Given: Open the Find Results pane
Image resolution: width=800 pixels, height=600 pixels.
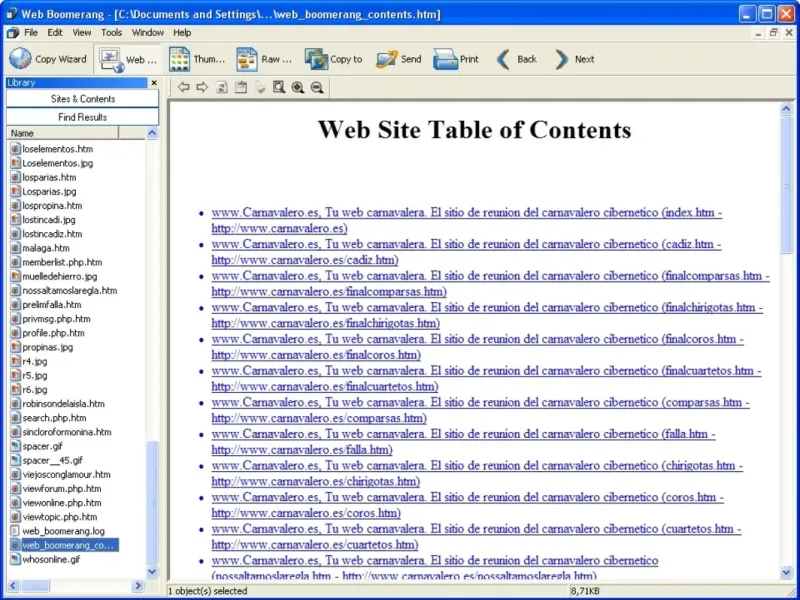Looking at the screenshot, I should click(x=83, y=117).
